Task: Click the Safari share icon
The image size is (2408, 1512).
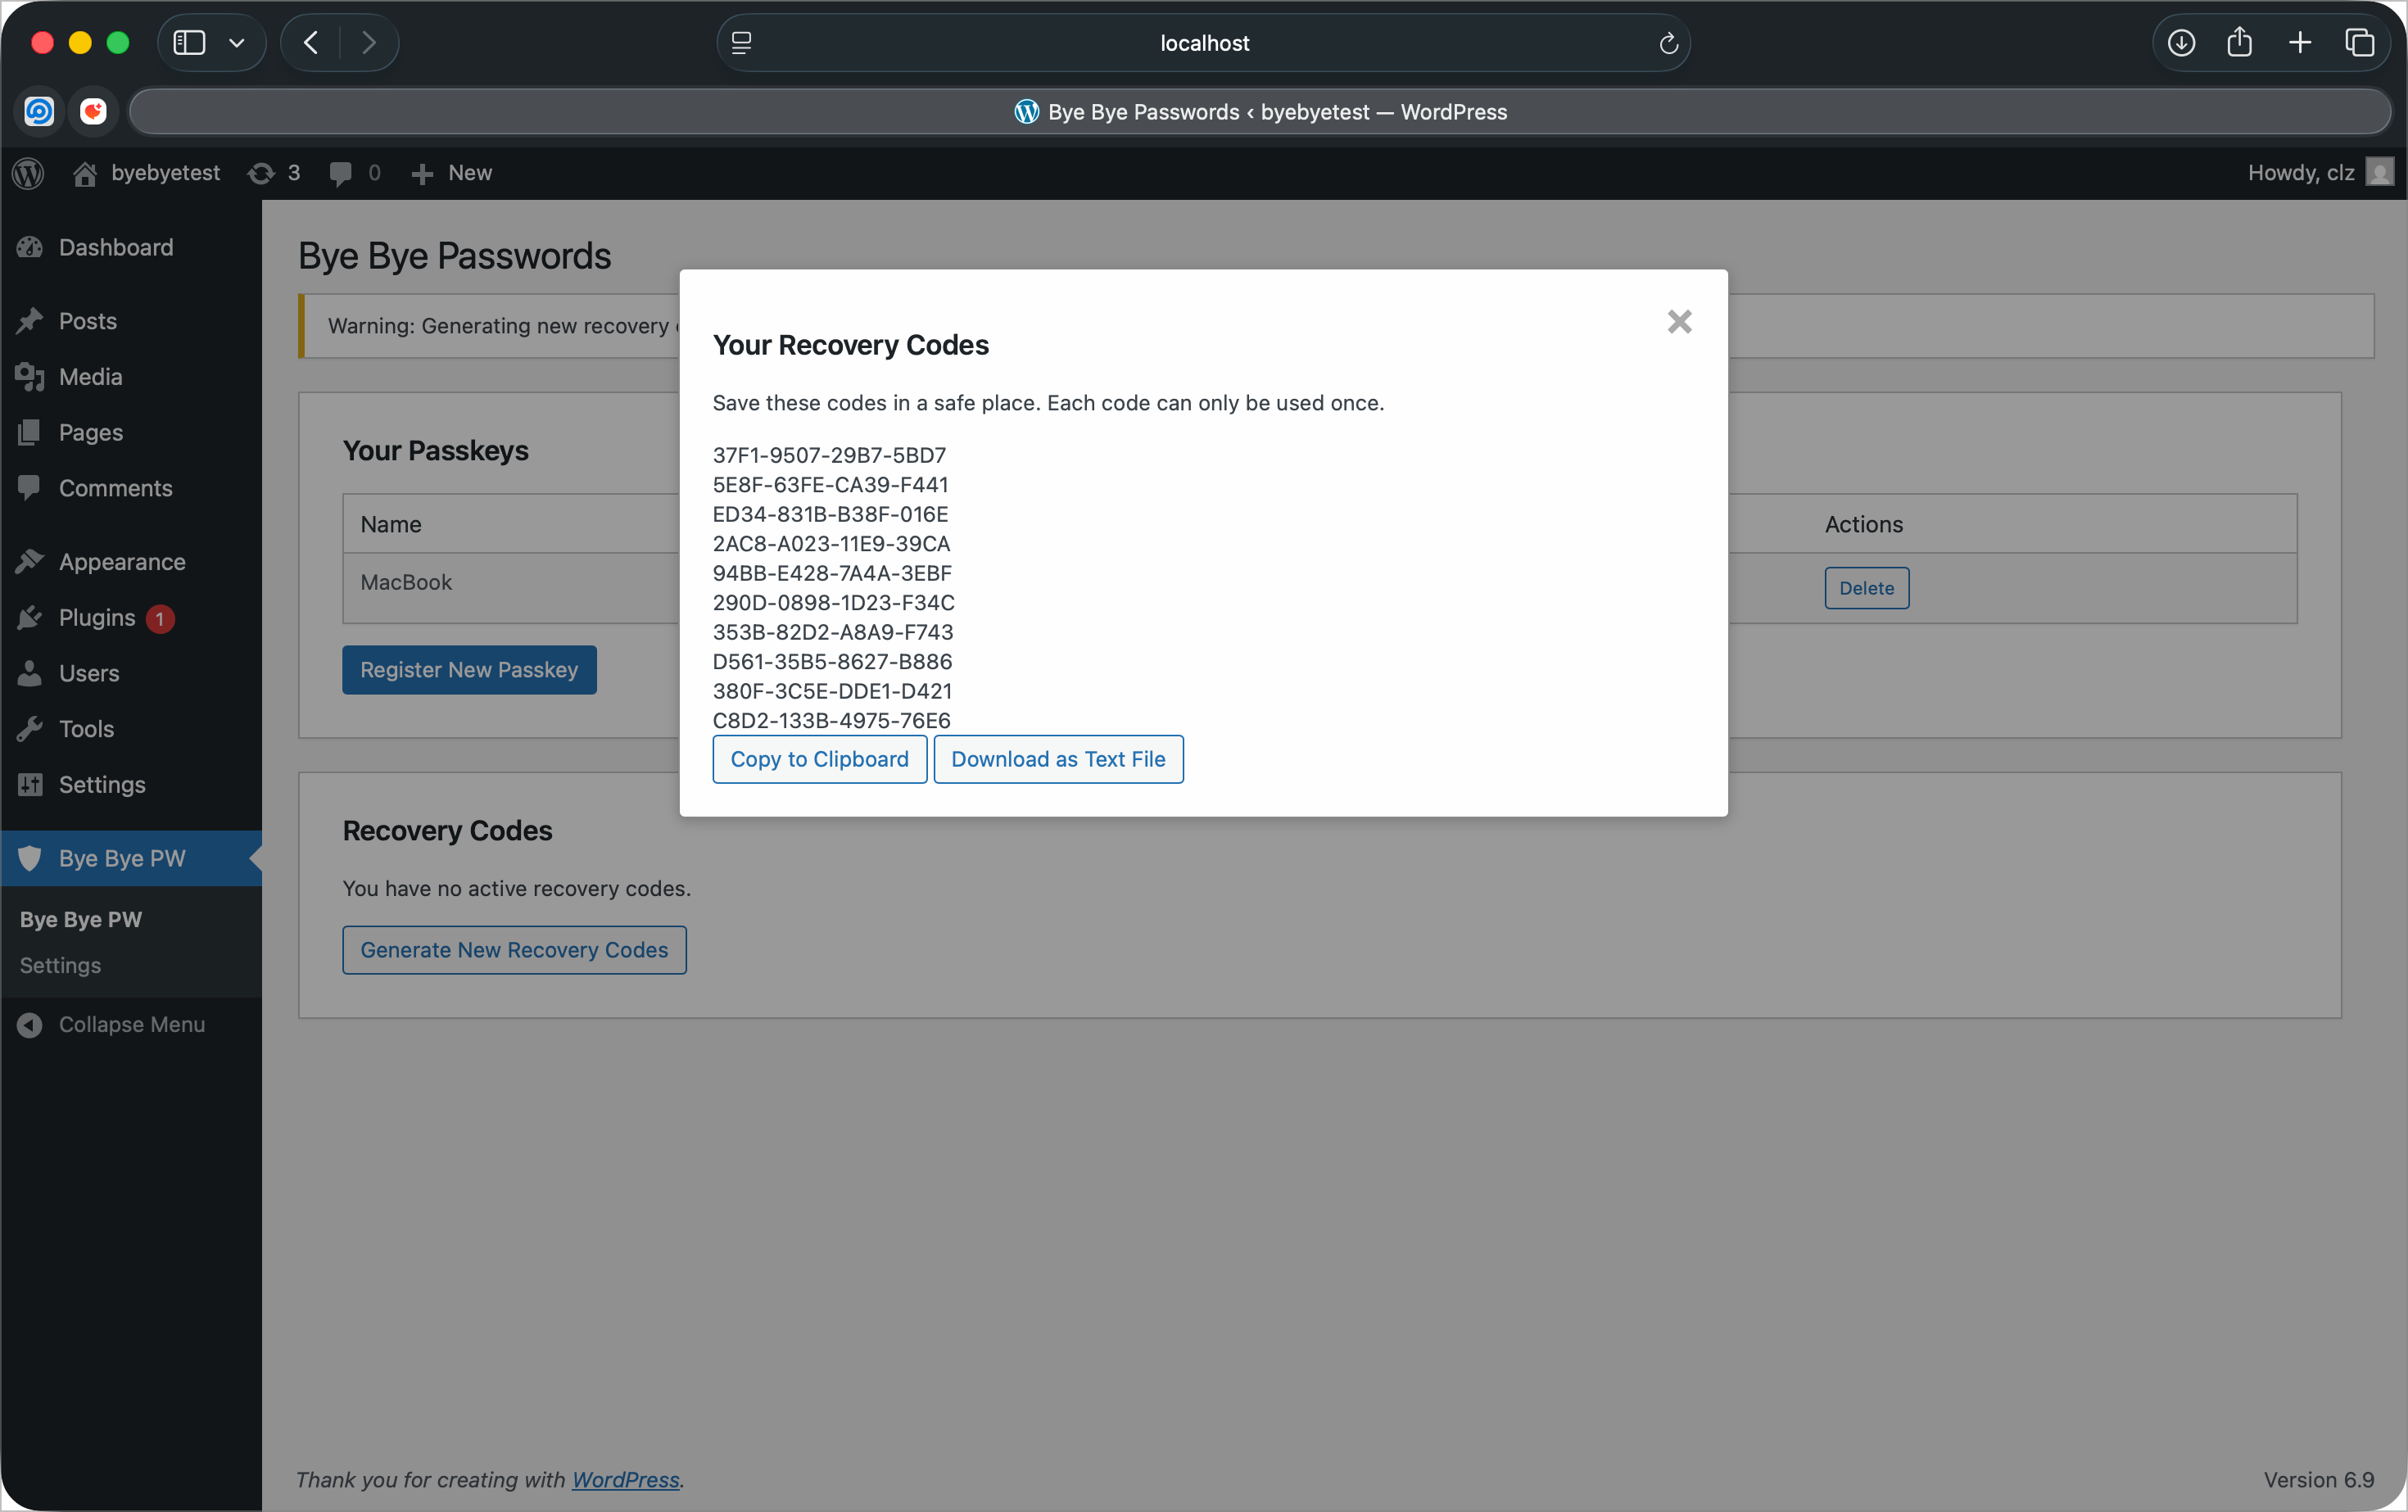Action: (2240, 43)
